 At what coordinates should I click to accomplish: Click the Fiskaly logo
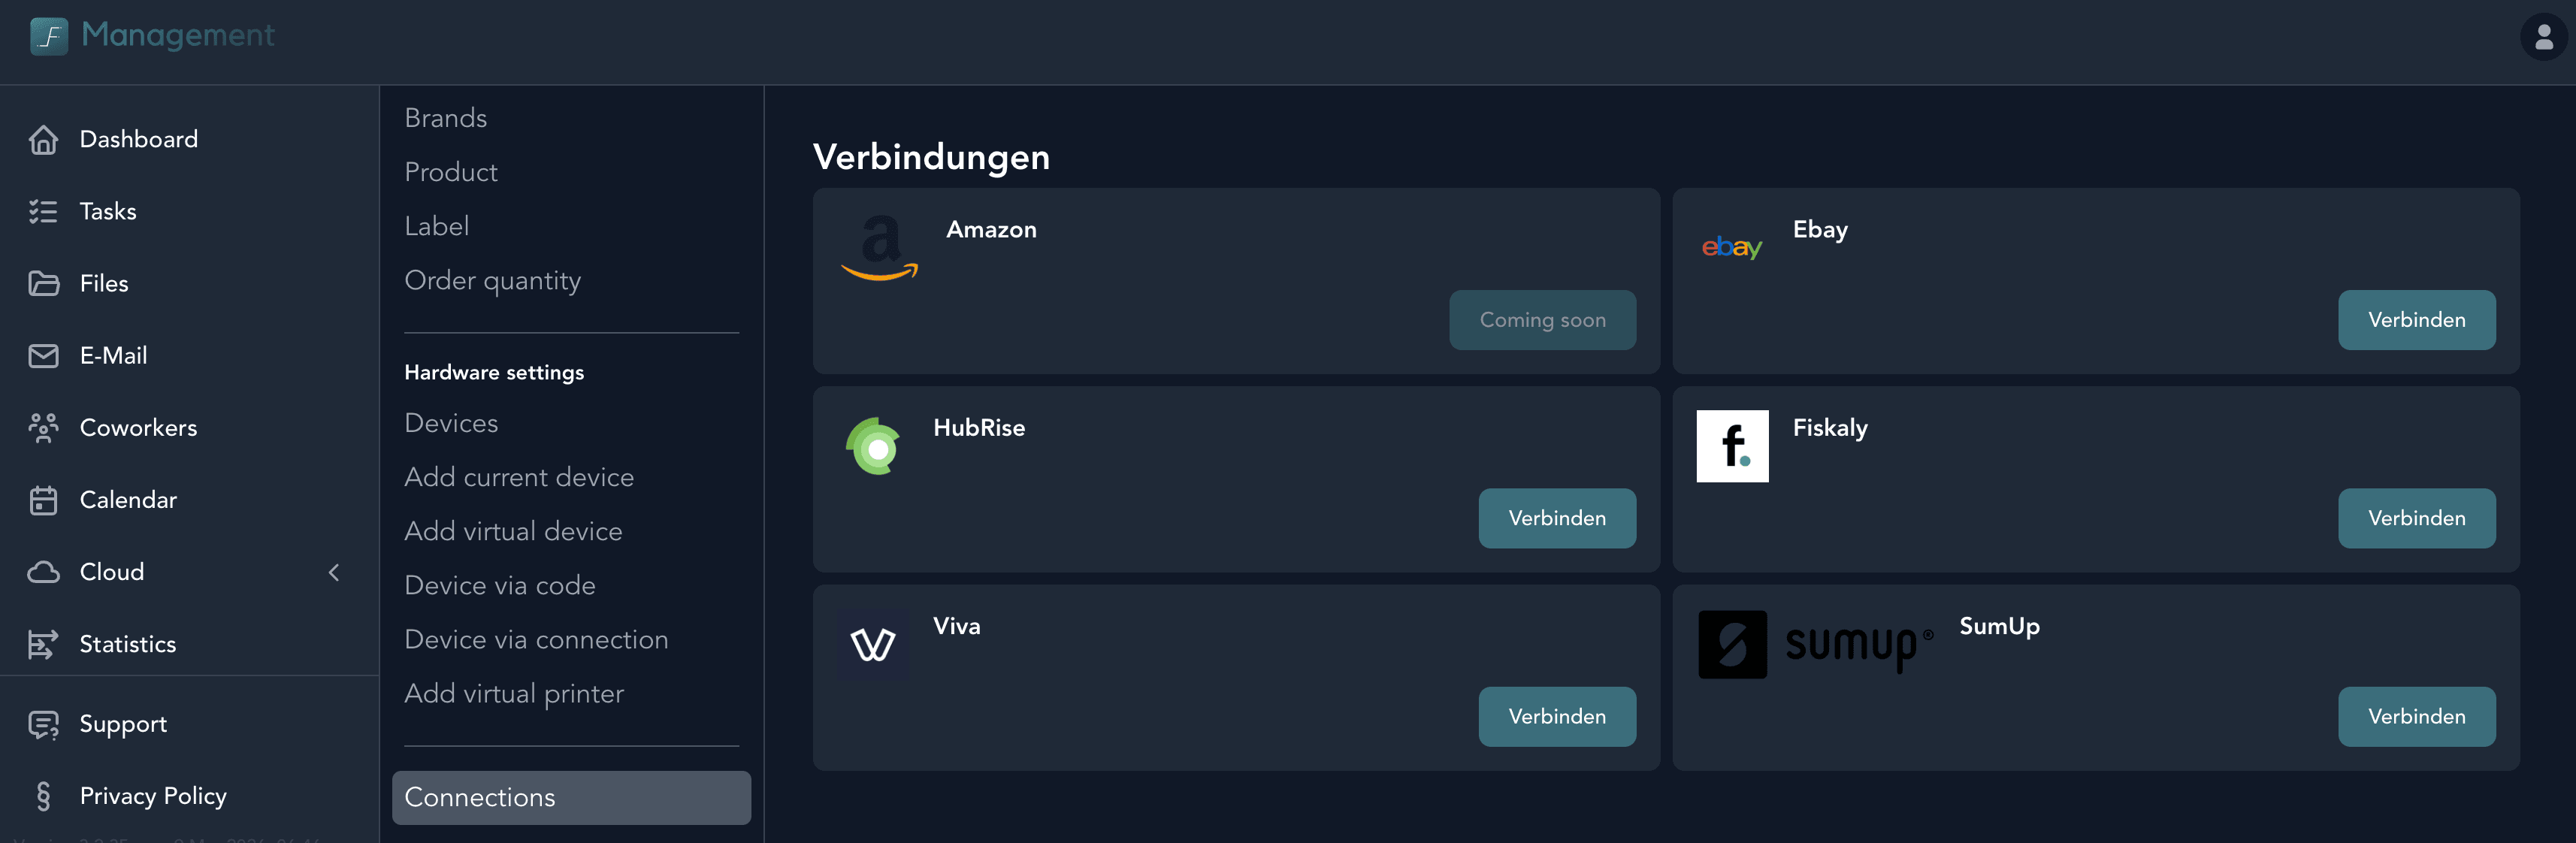1732,446
